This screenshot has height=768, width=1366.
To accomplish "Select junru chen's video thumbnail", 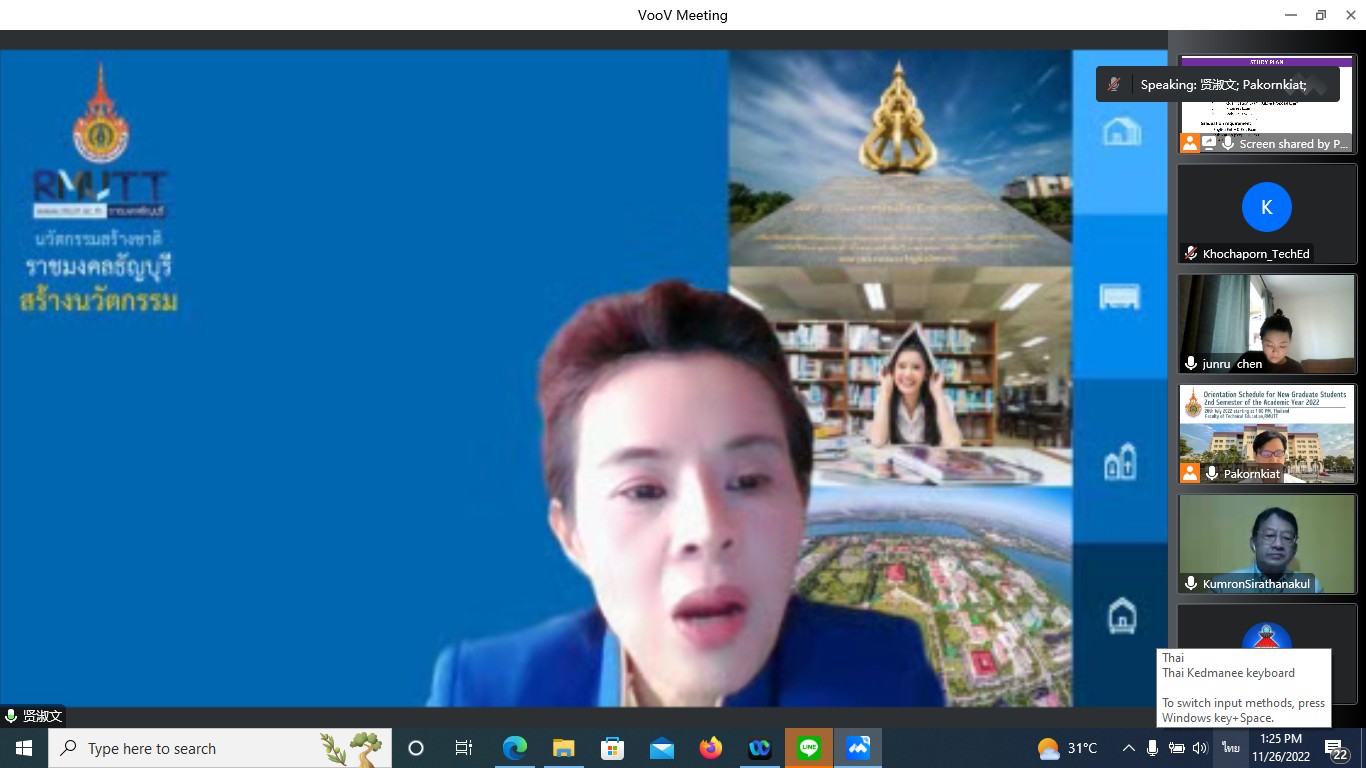I will (1267, 324).
